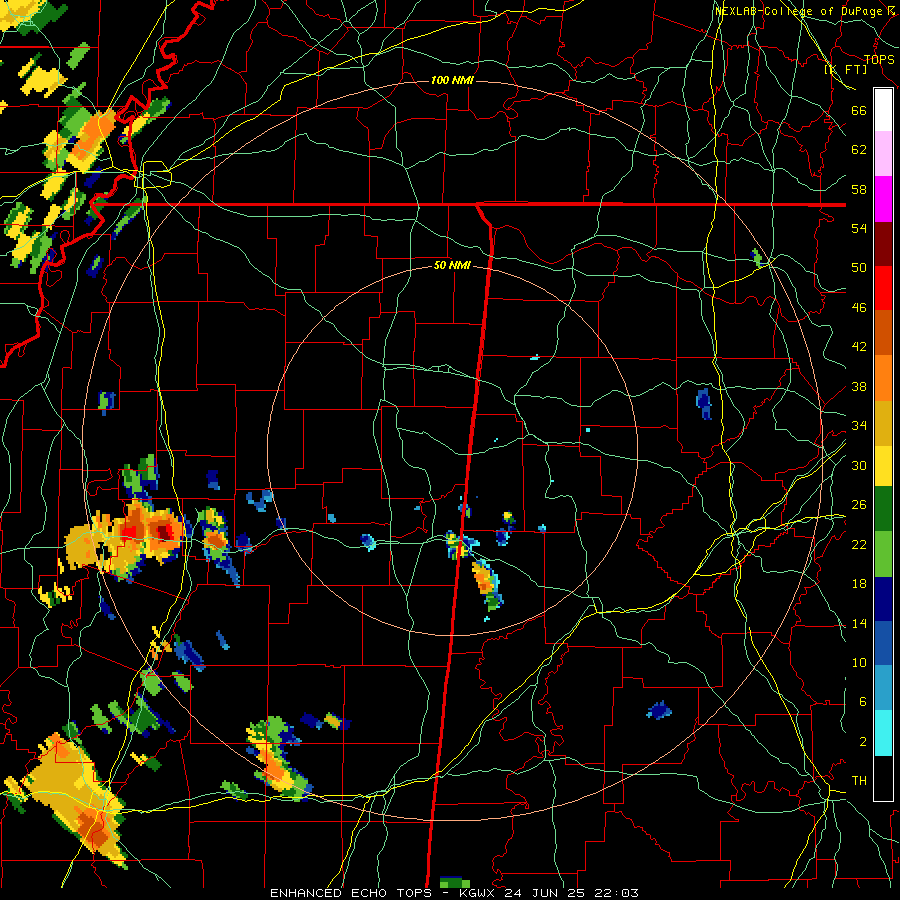Select the bright red legend color band

[x=883, y=288]
